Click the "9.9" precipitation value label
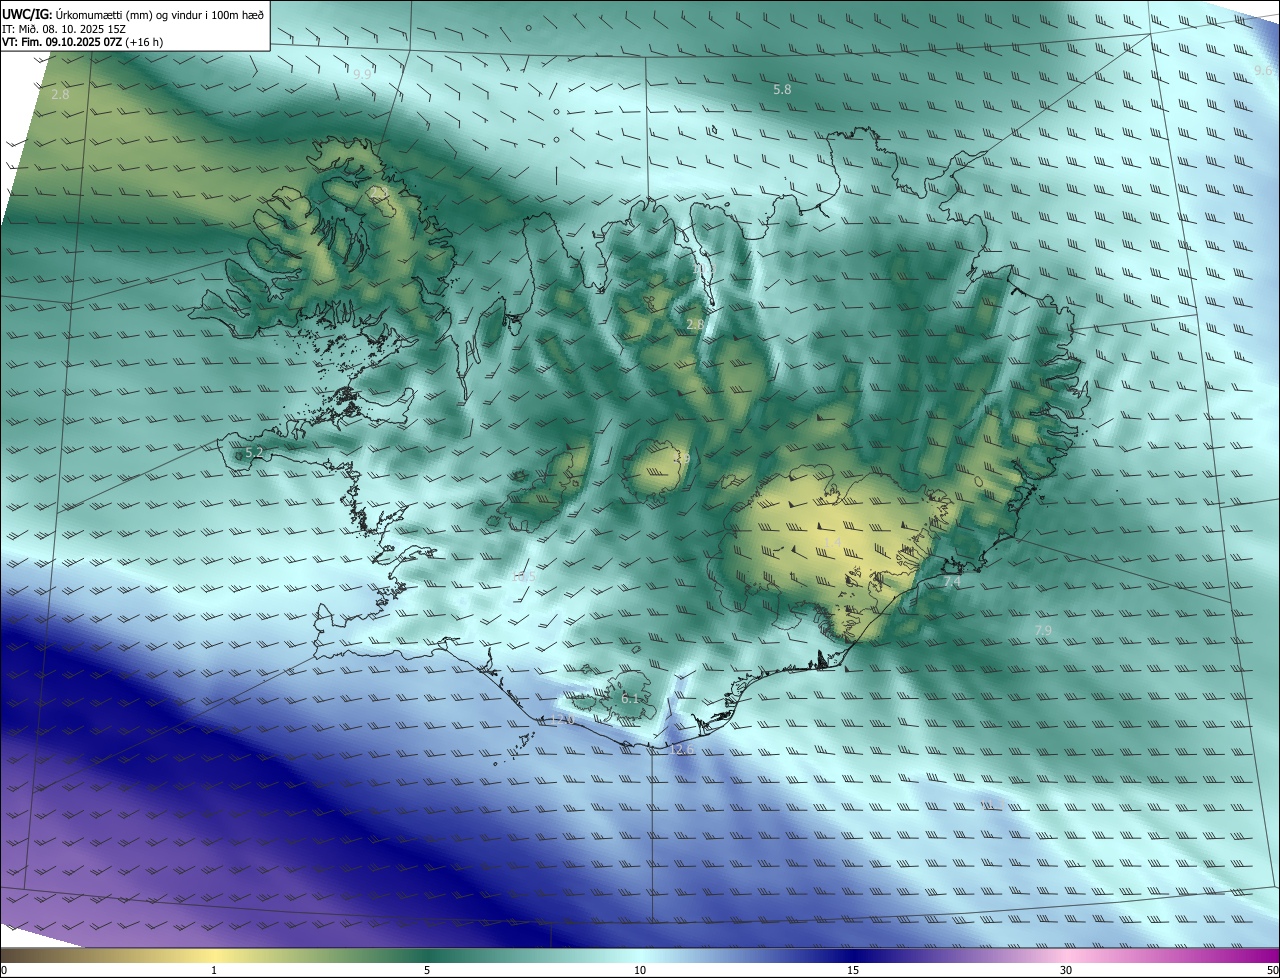 point(362,75)
